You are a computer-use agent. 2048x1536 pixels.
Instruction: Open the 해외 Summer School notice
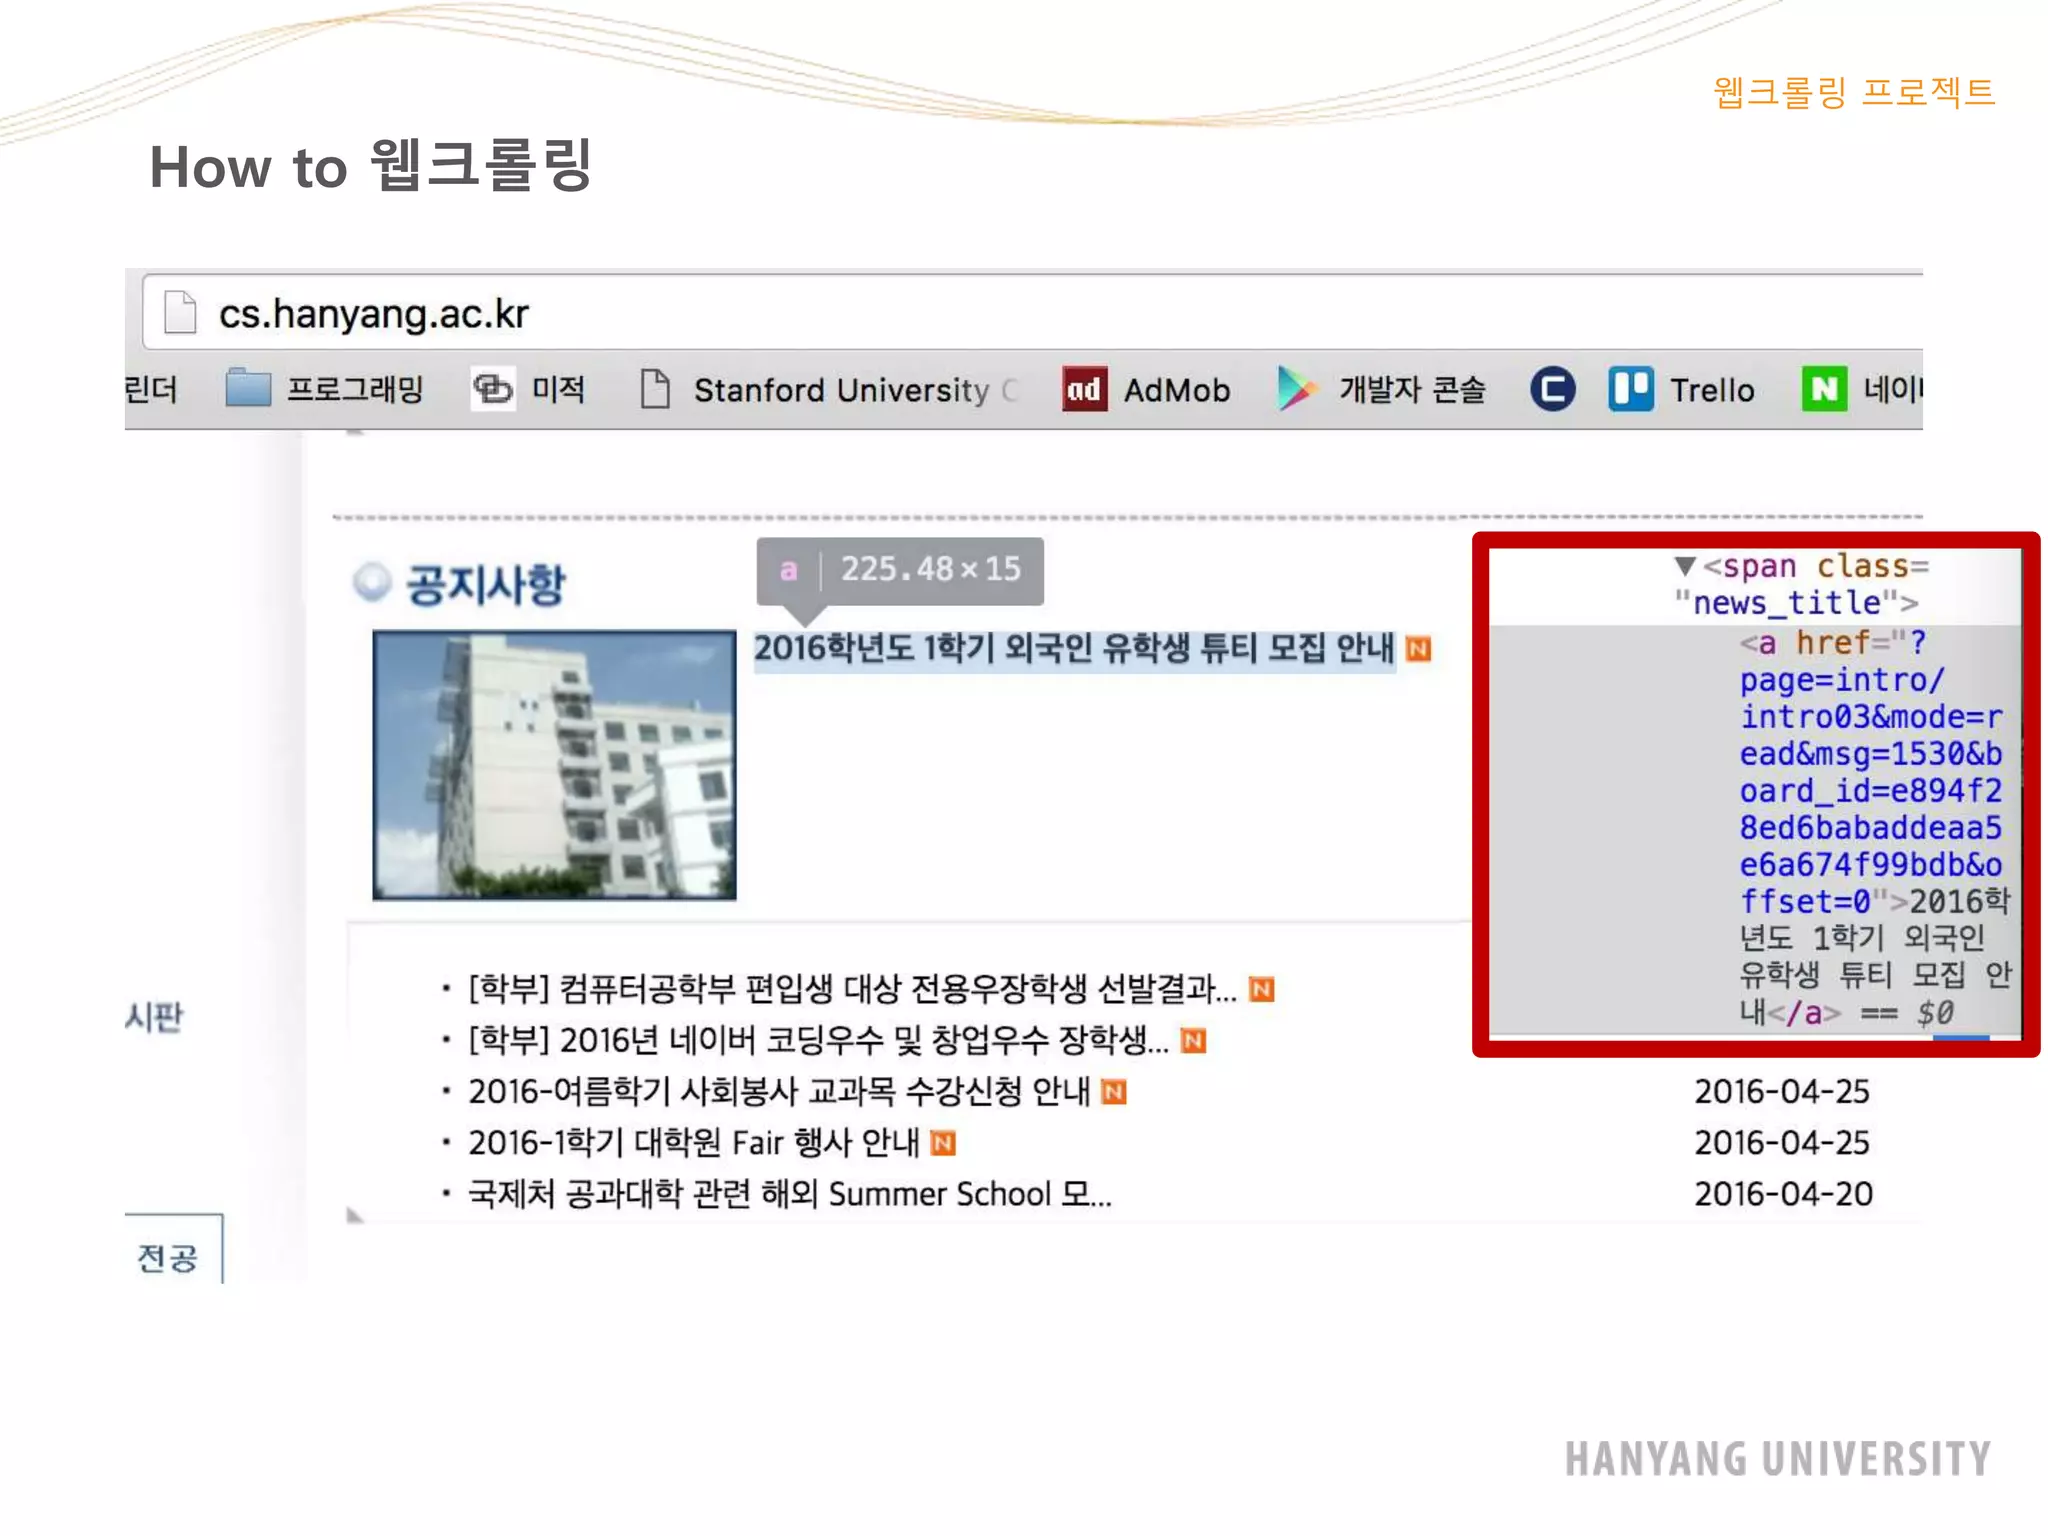click(790, 1193)
